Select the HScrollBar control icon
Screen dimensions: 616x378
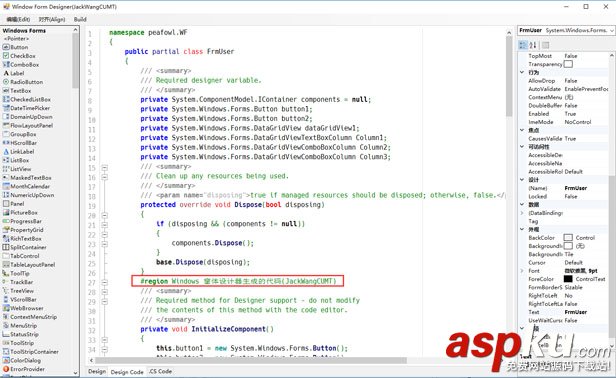[6, 143]
